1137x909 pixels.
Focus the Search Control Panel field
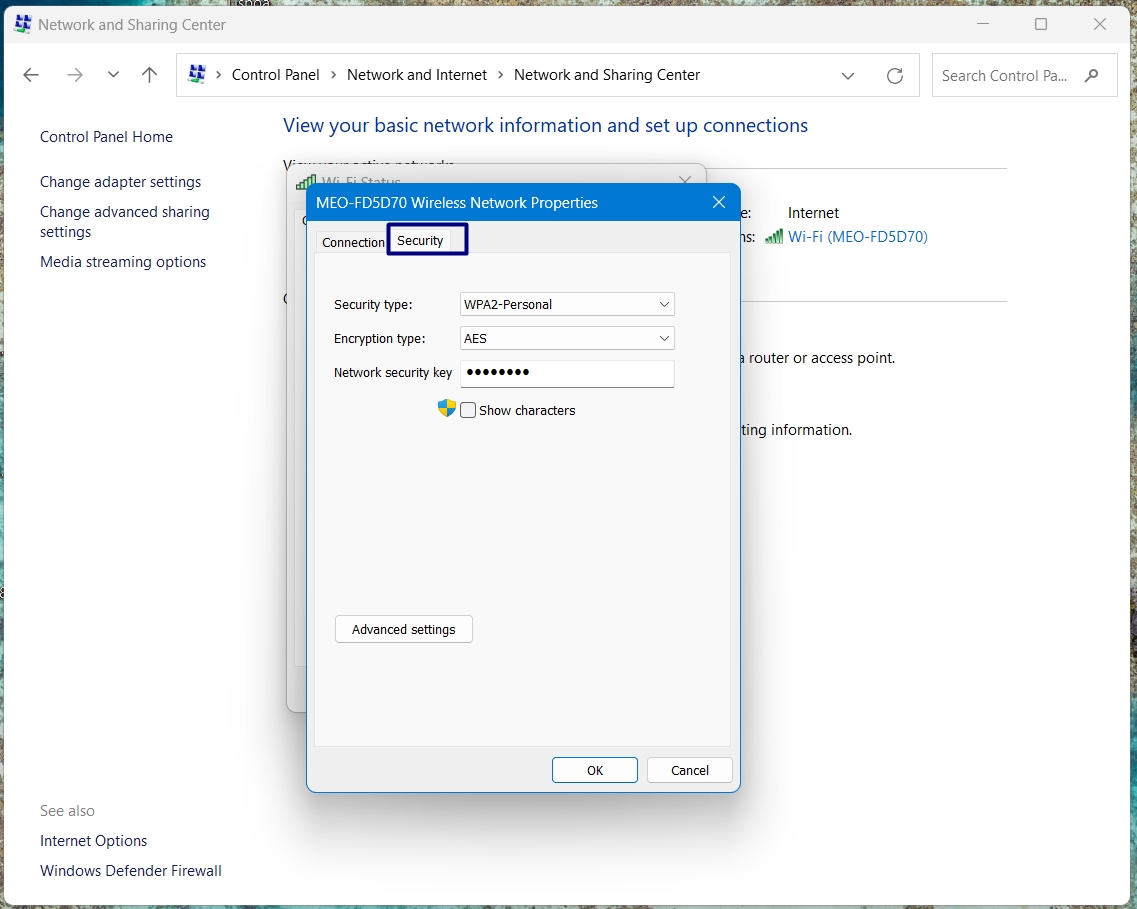(x=1024, y=75)
